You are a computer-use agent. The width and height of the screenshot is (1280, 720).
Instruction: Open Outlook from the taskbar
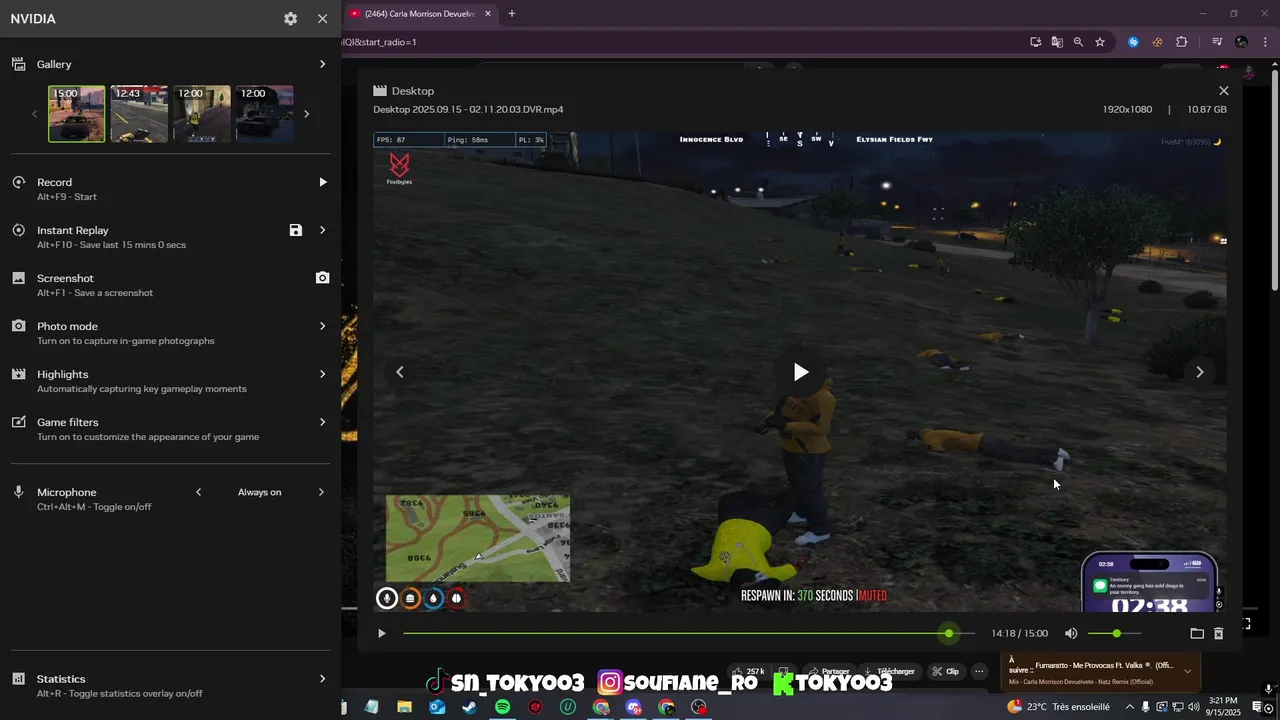pyautogui.click(x=437, y=707)
